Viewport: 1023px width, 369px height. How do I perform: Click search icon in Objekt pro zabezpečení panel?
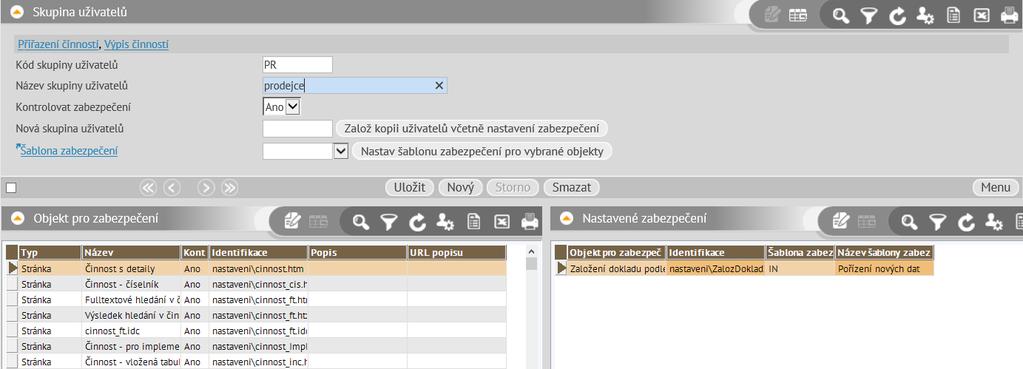pos(361,222)
